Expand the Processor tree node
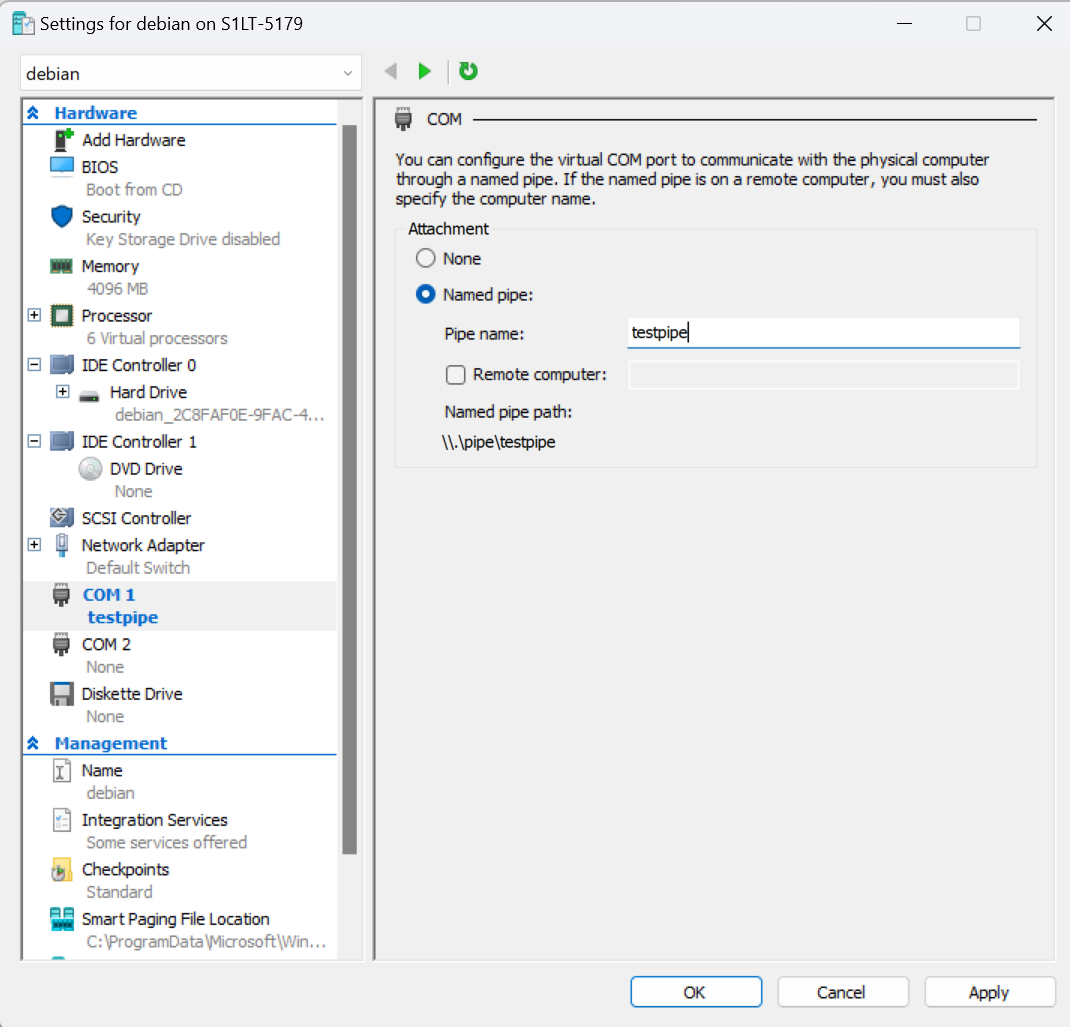The image size is (1070, 1027). coord(34,315)
